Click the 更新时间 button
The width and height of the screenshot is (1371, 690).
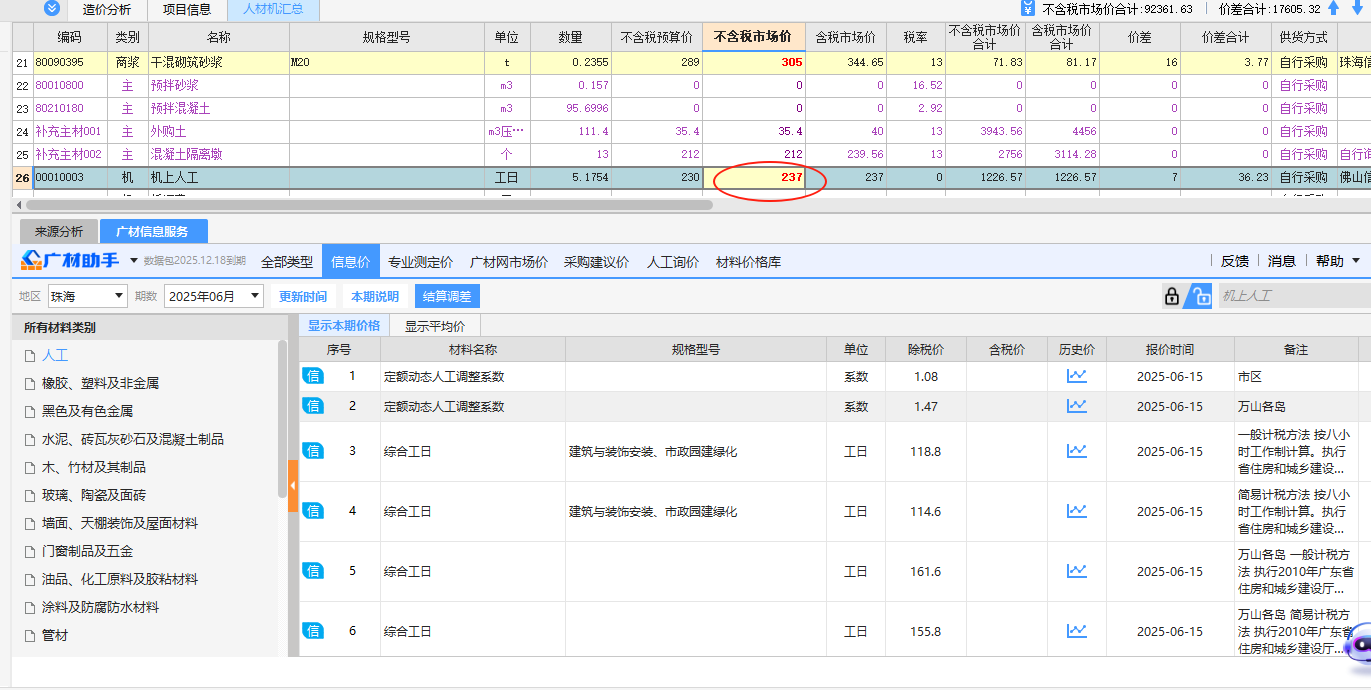[x=303, y=296]
